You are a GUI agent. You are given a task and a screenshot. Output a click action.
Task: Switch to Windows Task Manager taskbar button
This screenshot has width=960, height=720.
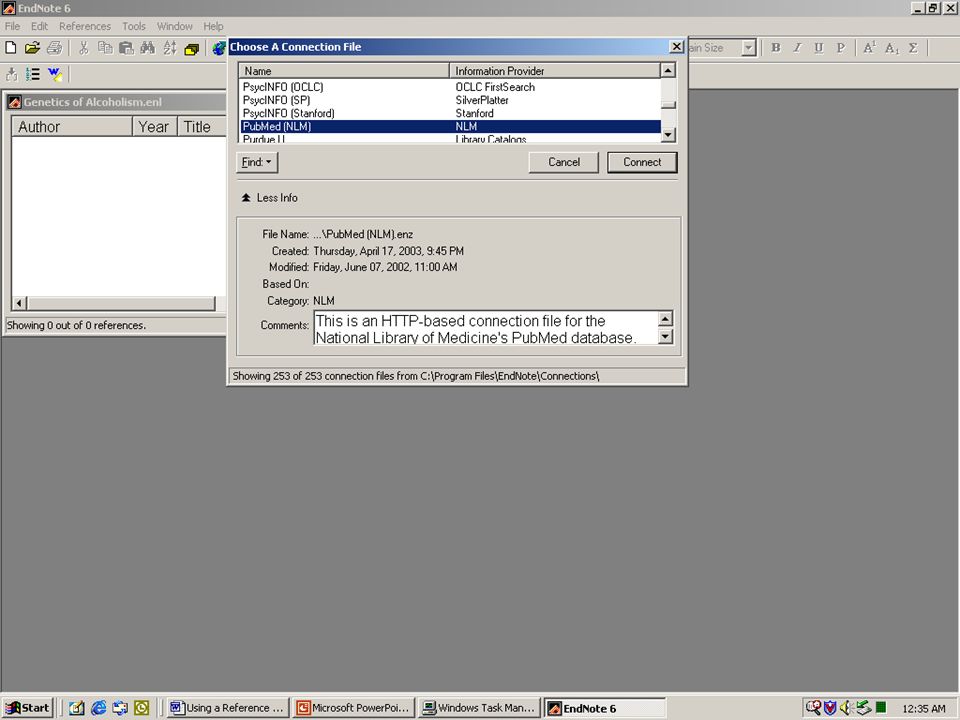(479, 708)
